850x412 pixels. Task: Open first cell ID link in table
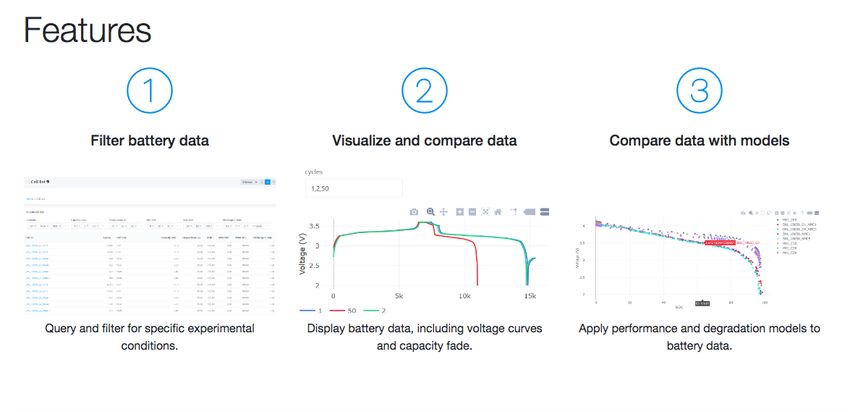click(36, 246)
